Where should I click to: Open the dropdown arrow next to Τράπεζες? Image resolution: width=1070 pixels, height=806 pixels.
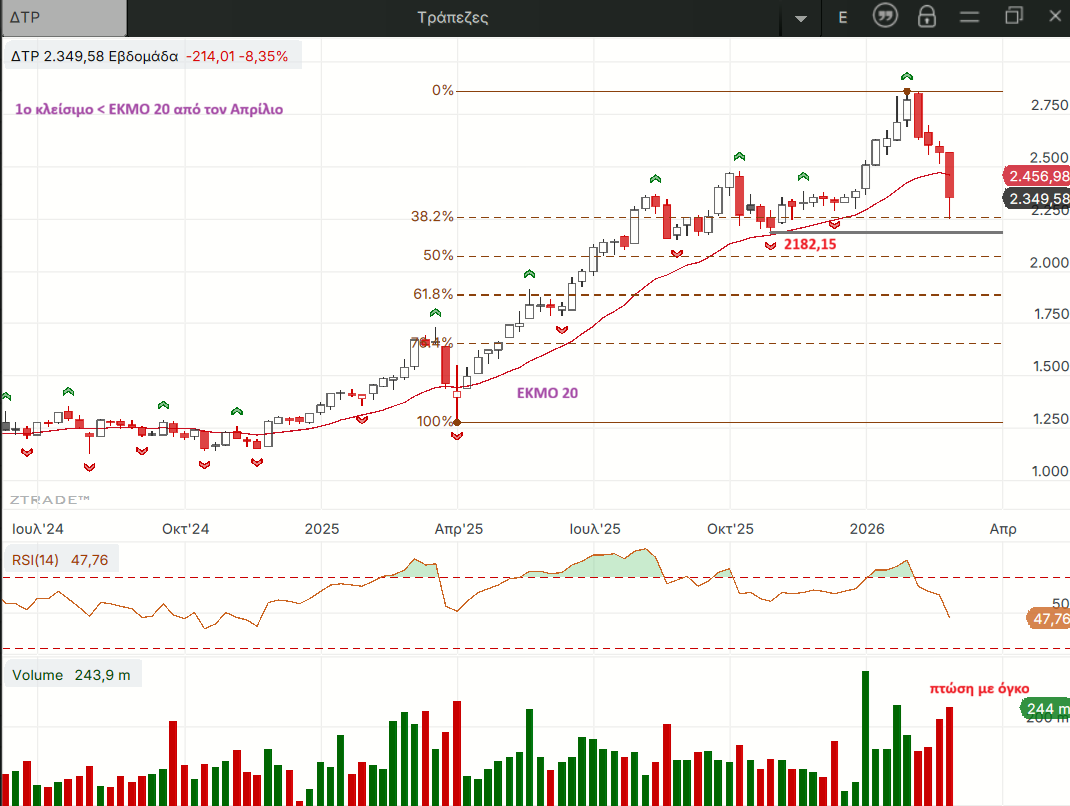[800, 18]
